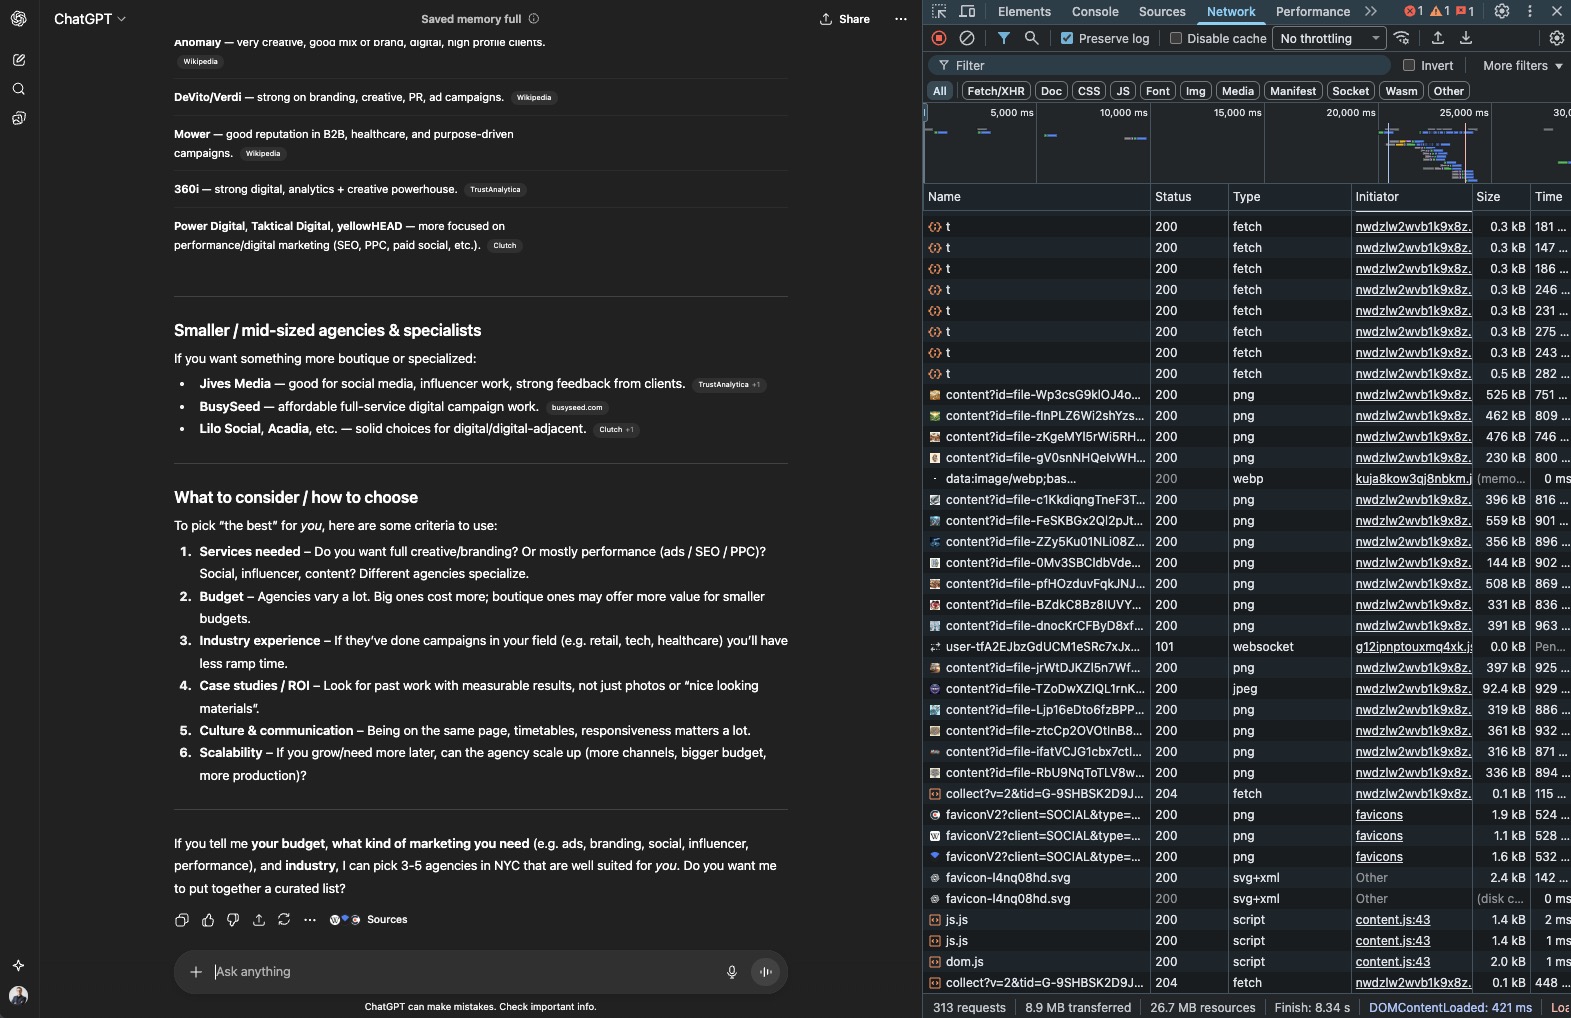Image resolution: width=1571 pixels, height=1018 pixels.
Task: Enable the Disable cache checkbox
Action: [1176, 39]
